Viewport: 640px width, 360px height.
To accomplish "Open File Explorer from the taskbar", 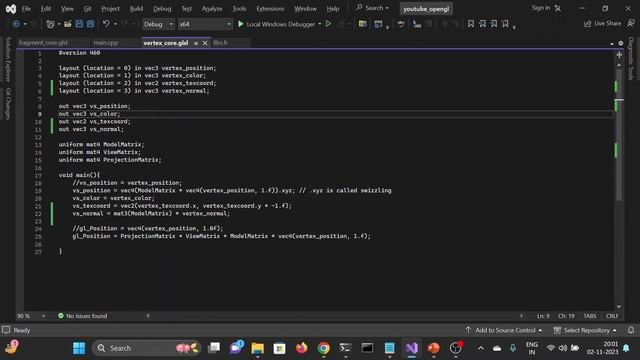I will (x=258, y=348).
